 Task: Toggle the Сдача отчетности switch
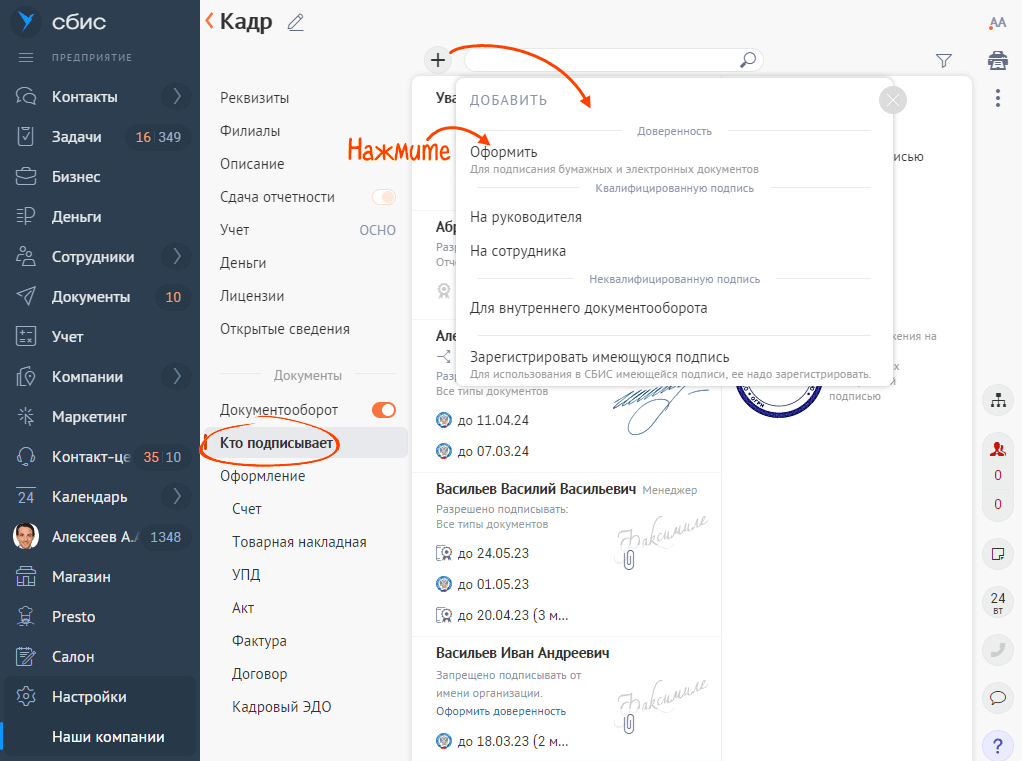[x=384, y=197]
